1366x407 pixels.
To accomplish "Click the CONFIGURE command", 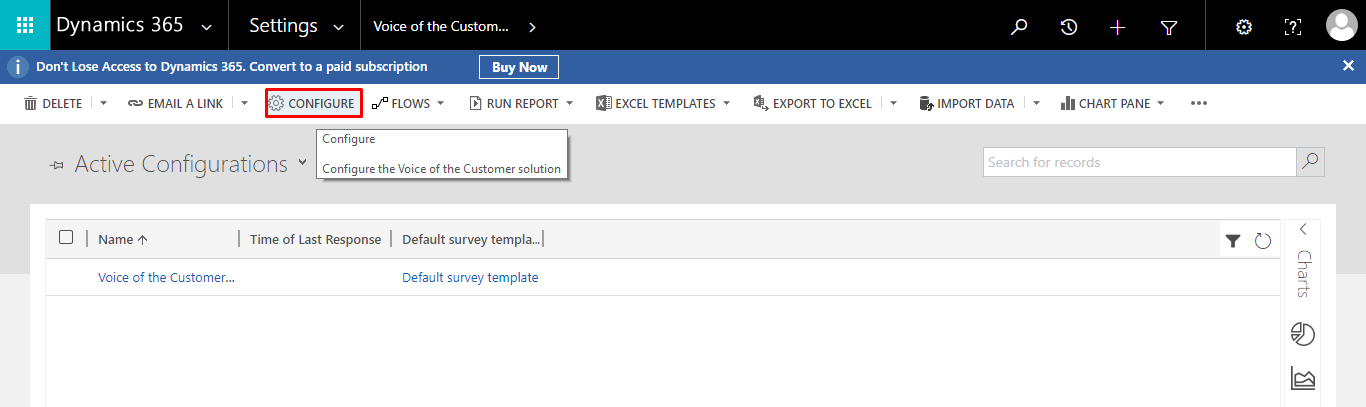I will point(312,103).
